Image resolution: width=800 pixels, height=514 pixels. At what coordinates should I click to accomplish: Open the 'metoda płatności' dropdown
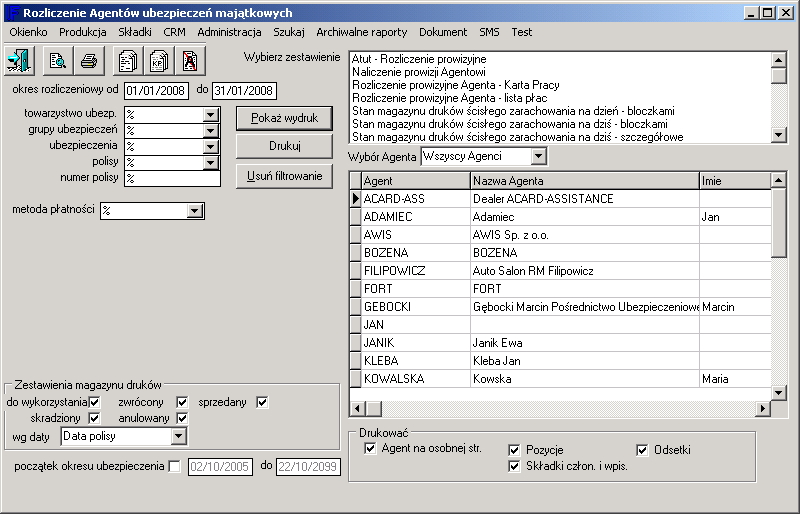(x=194, y=210)
